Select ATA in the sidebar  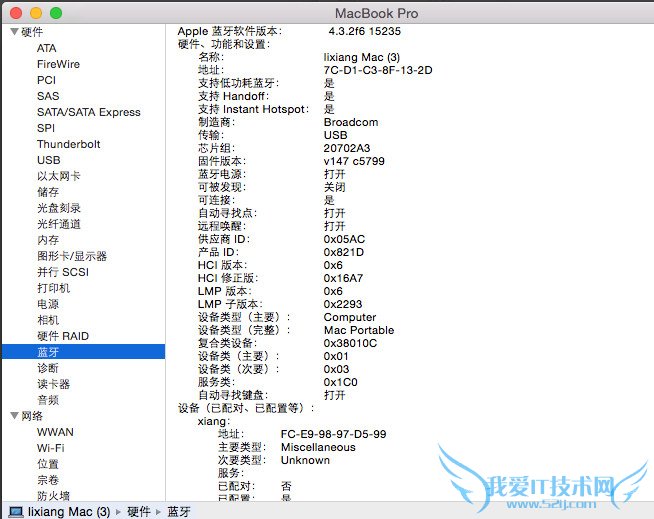(46, 48)
